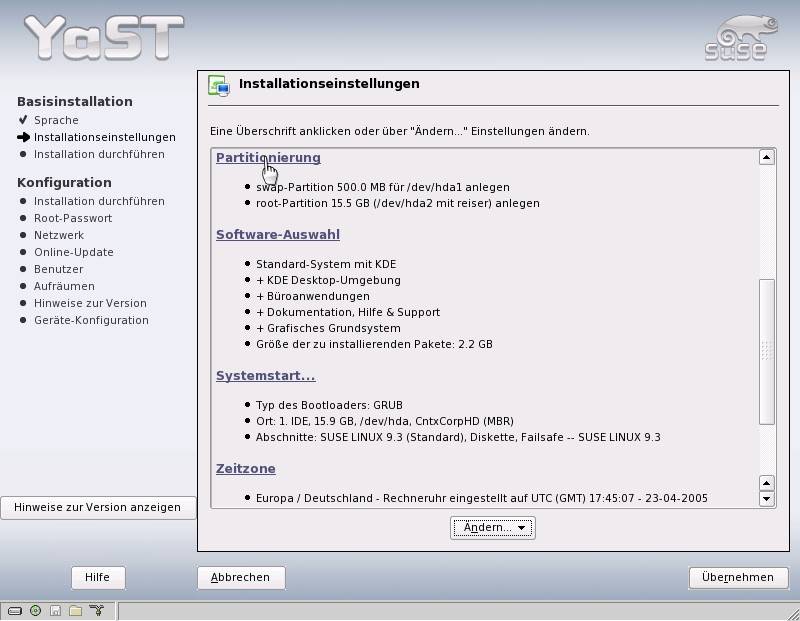This screenshot has width=800, height=621.
Task: Click the Konfiguration section heading
Action: coord(64,183)
